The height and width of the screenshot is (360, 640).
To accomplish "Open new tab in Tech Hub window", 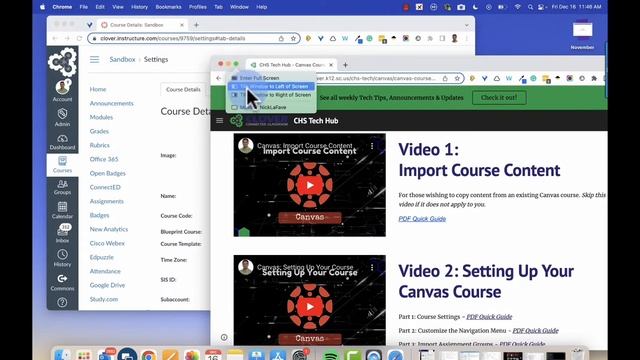I will 345,65.
